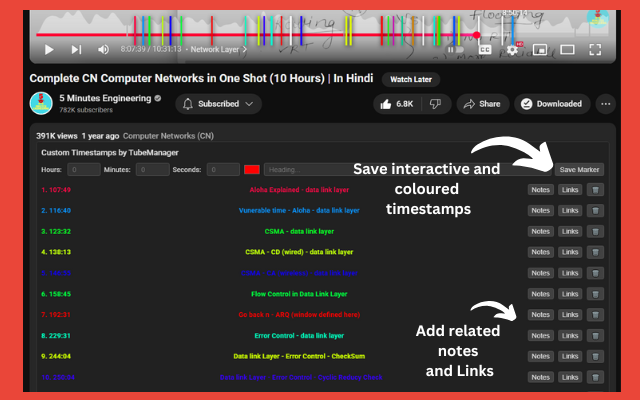Delete the Flow Control timestamp
640x400 pixels.
pyautogui.click(x=595, y=294)
